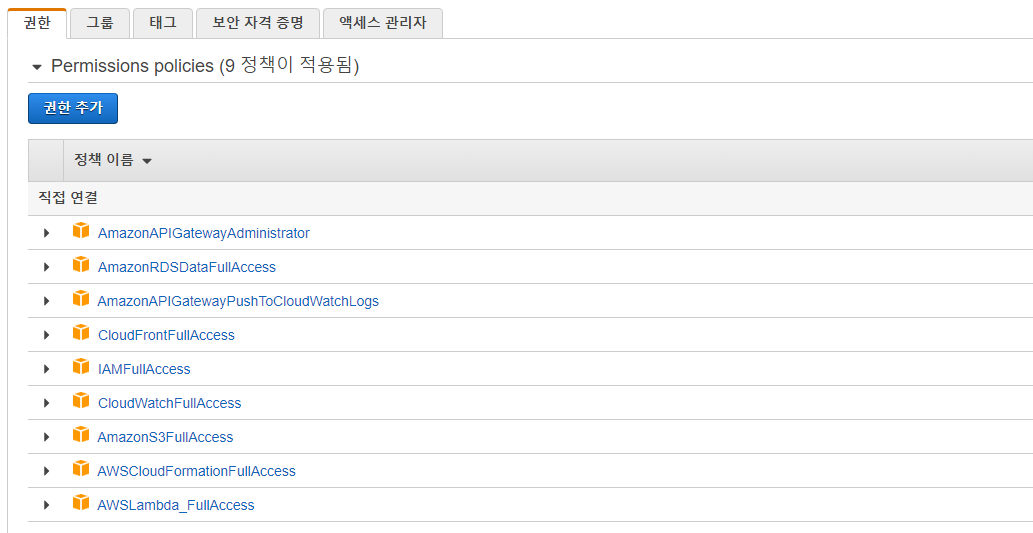Click the policy box icon beside AmazonS3FullAccess
Image resolution: width=1033 pixels, height=533 pixels.
tap(81, 435)
